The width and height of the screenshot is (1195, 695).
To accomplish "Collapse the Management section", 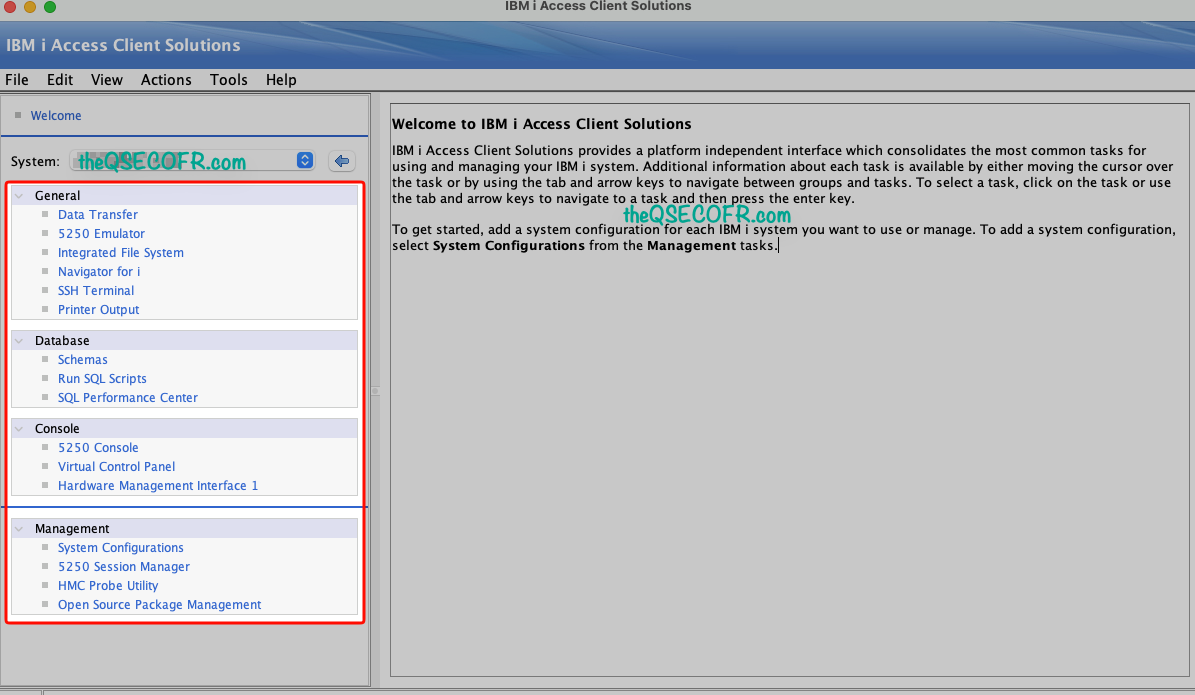I will click(x=20, y=529).
